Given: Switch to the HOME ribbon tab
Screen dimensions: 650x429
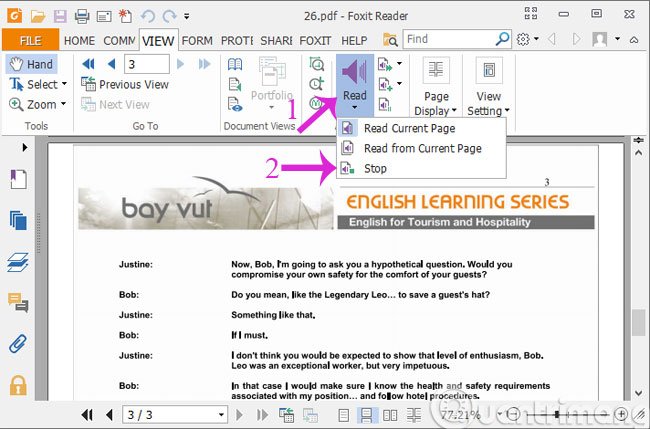Looking at the screenshot, I should (79, 41).
